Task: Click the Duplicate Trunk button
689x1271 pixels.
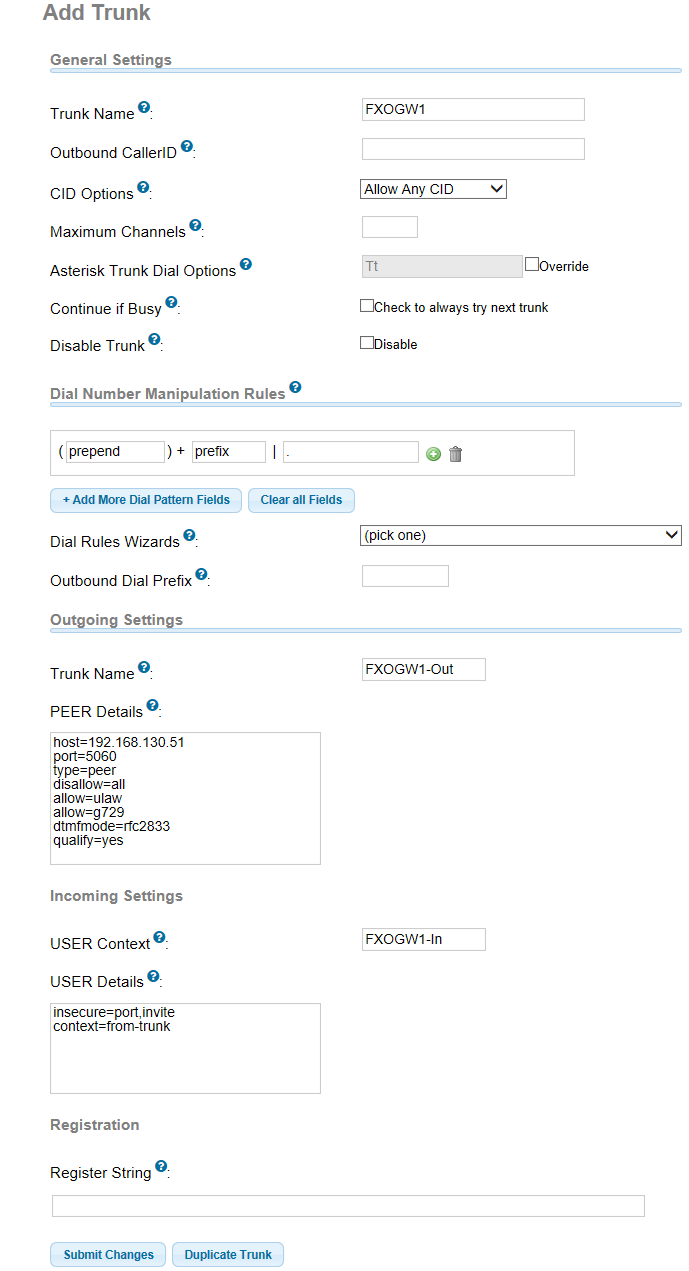Action: (x=228, y=1255)
